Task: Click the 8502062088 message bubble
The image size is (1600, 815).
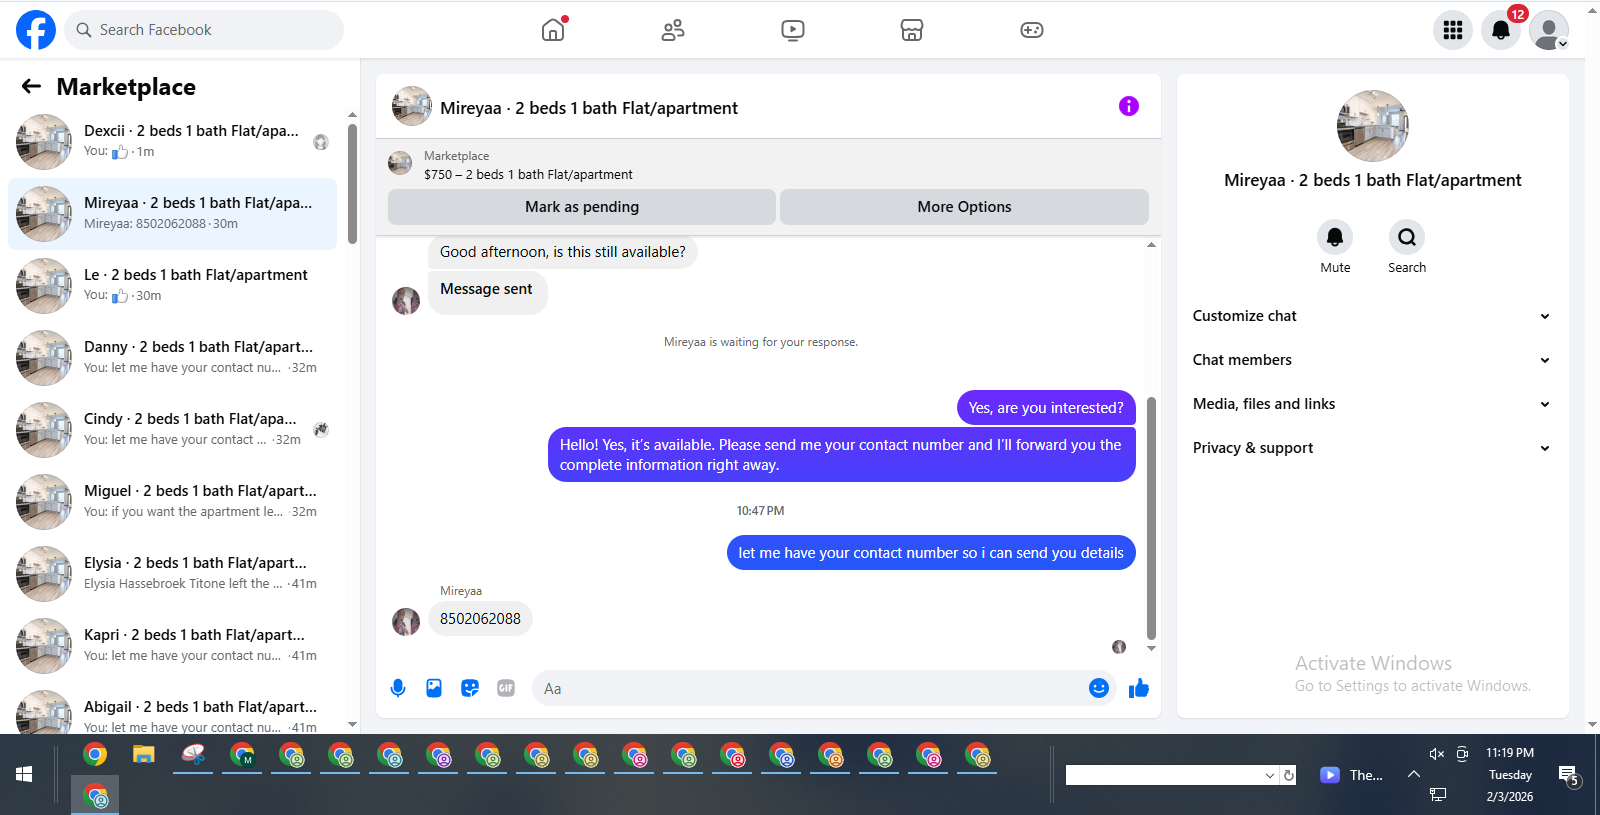Action: coord(480,619)
